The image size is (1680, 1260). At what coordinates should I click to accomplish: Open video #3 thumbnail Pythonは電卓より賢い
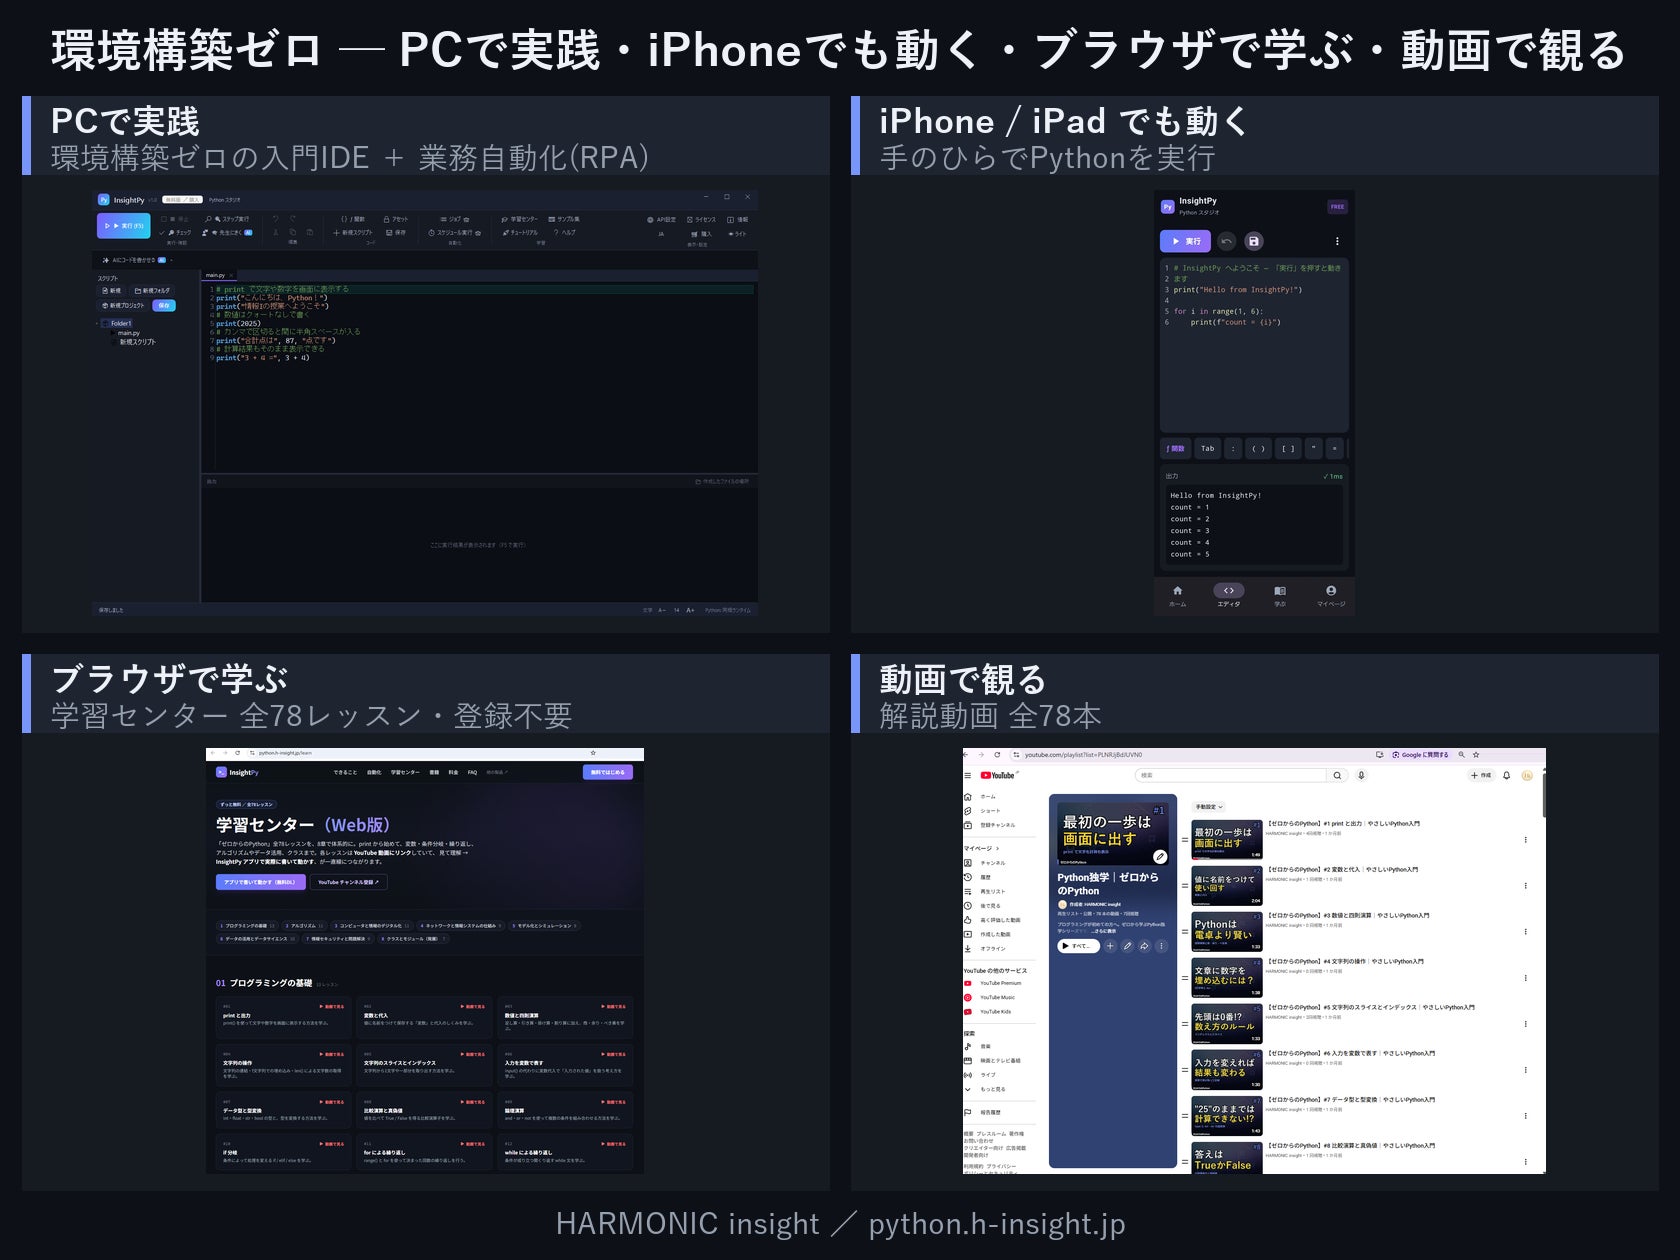(x=1227, y=932)
